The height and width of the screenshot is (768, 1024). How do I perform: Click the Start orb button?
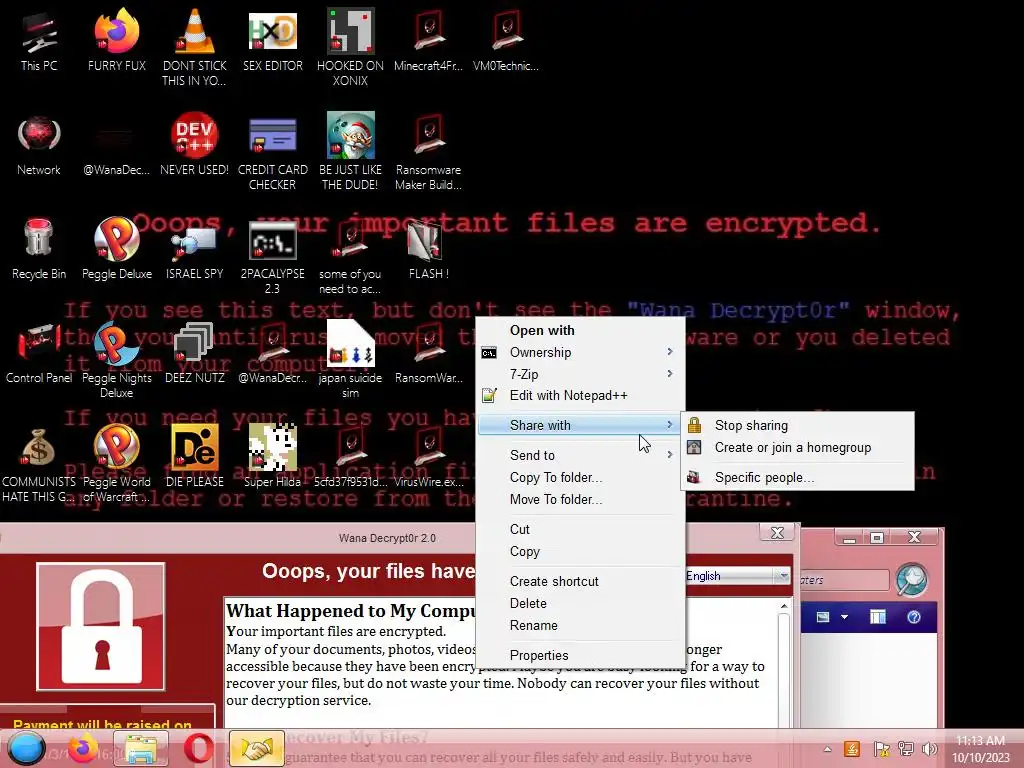[26, 748]
